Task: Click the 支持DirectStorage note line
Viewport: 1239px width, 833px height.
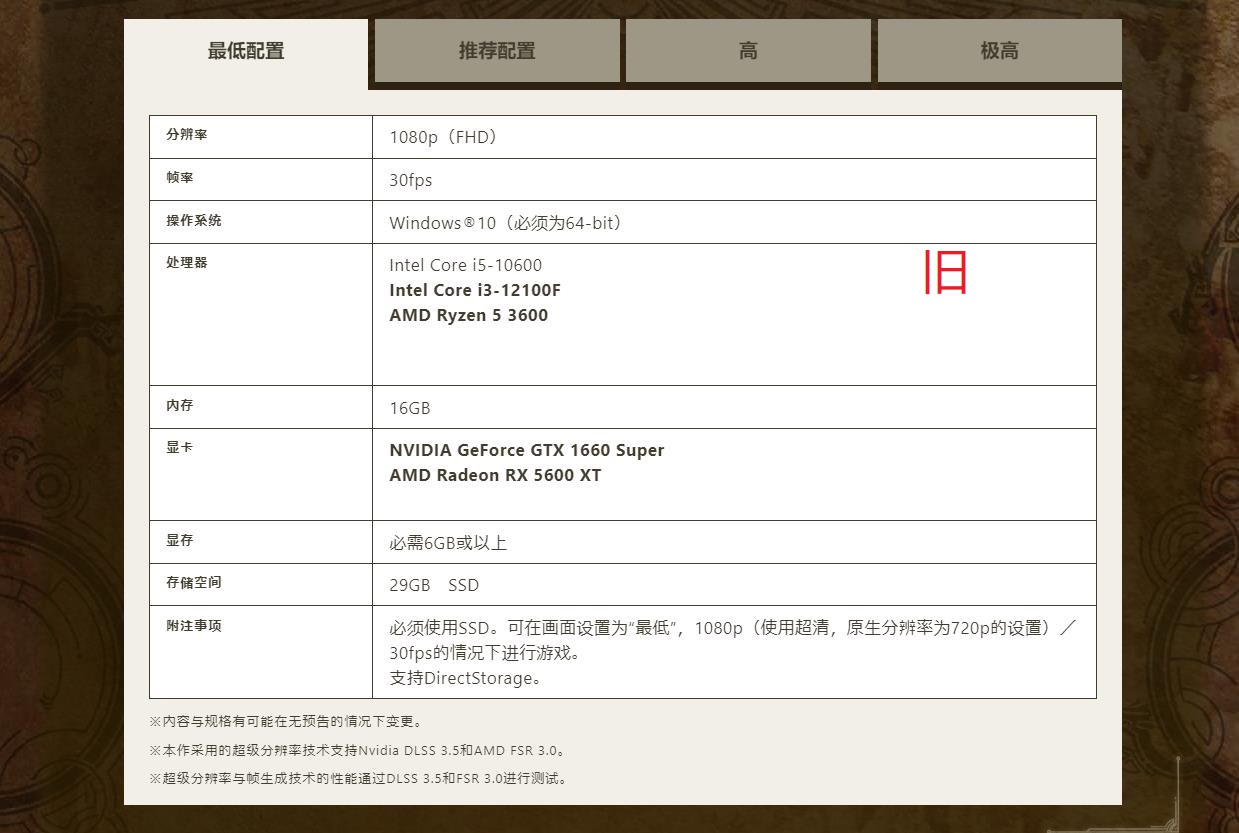Action: 466,678
